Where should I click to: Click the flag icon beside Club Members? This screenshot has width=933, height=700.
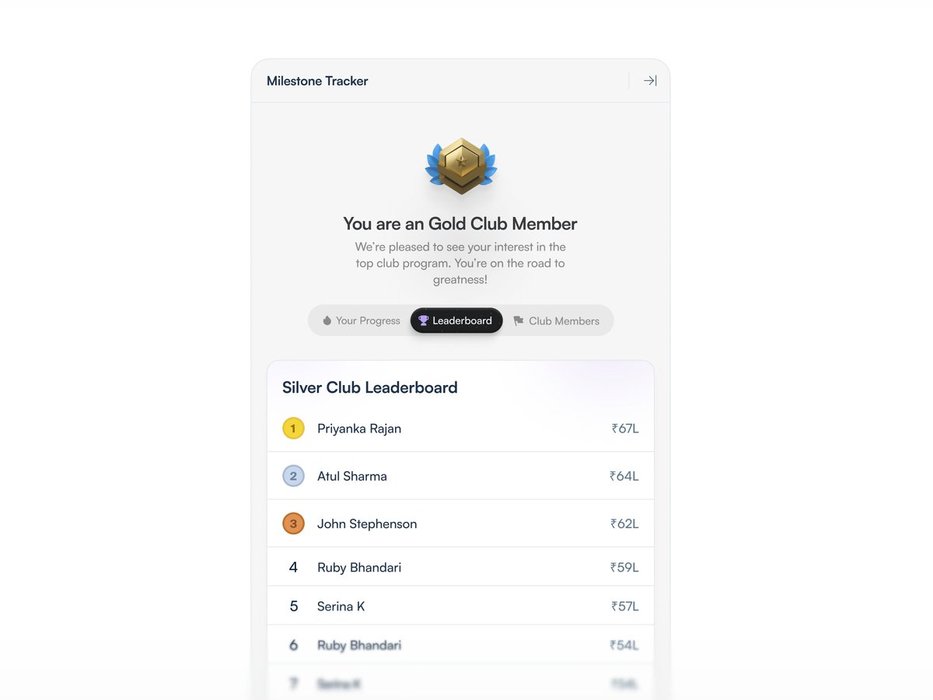(518, 321)
